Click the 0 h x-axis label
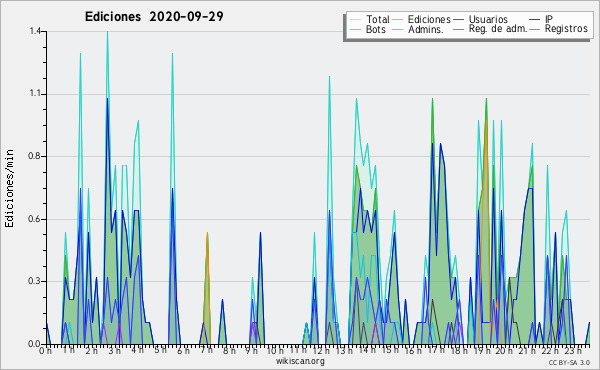This screenshot has width=600, height=370. [x=46, y=351]
